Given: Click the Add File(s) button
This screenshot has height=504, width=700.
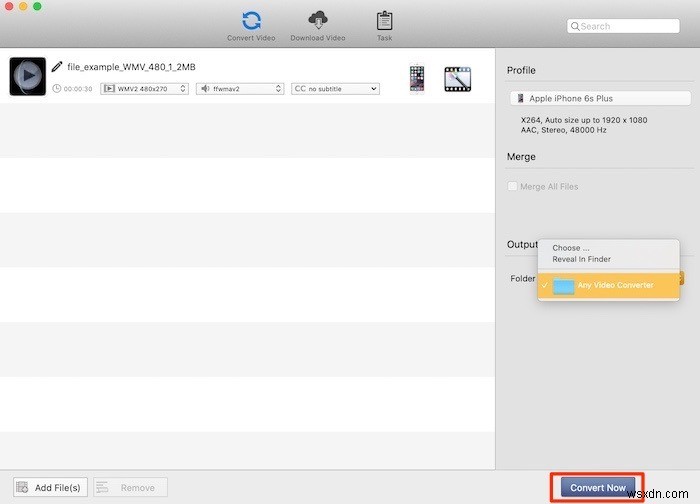Looking at the screenshot, I should click(50, 487).
